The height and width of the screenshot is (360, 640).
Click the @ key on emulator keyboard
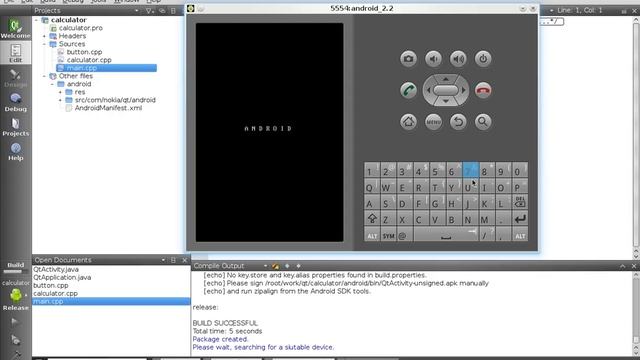[404, 235]
